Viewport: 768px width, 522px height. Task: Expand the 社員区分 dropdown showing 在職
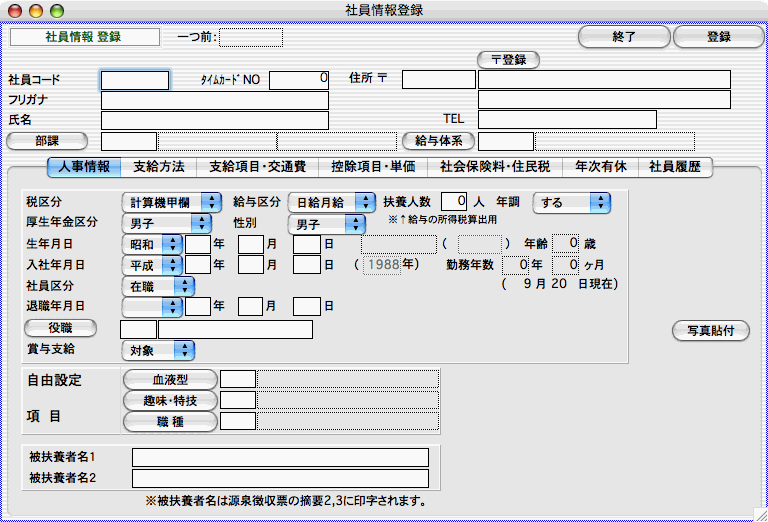click(x=157, y=286)
